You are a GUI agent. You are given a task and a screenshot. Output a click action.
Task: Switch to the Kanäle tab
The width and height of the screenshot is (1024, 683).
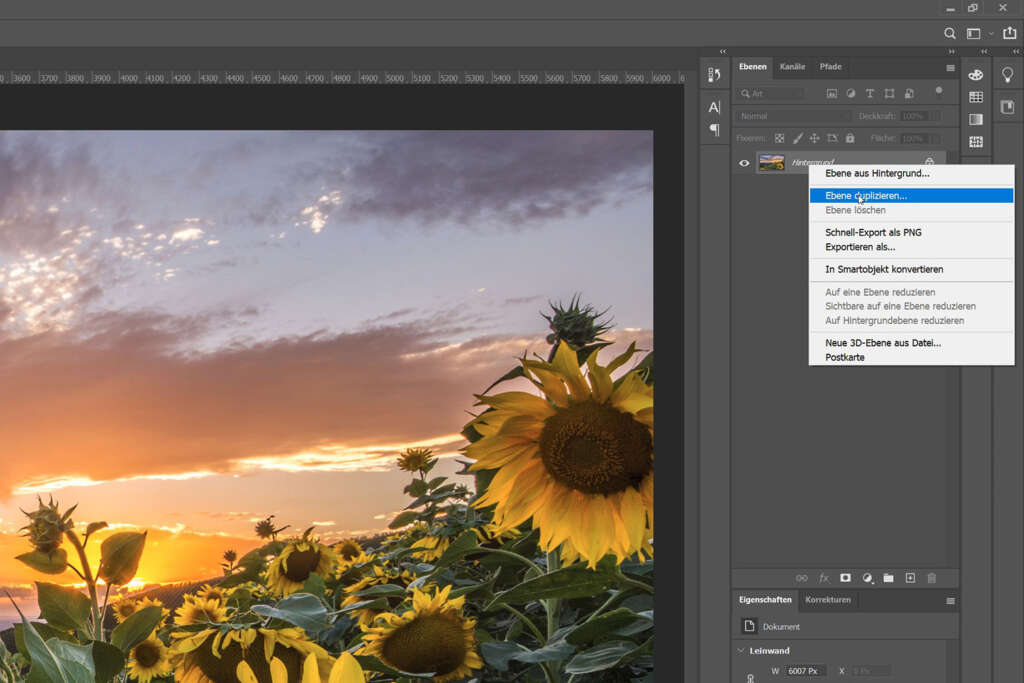click(792, 67)
